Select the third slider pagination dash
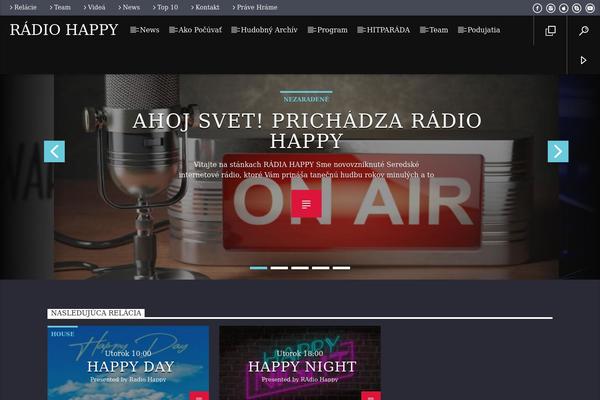Screen dimensions: 600x400 [x=300, y=268]
